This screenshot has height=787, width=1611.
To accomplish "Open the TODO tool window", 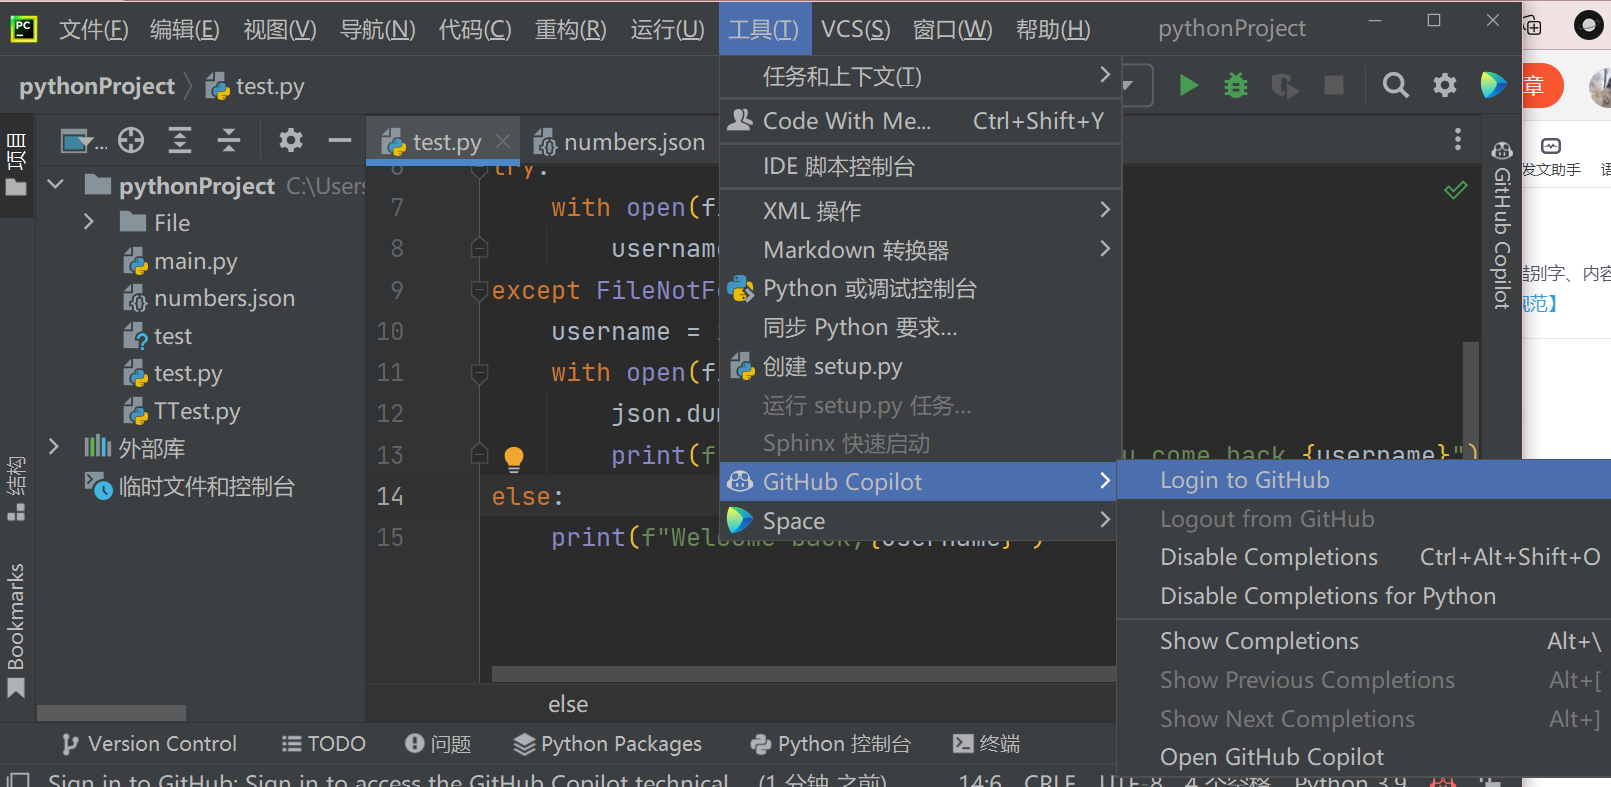I will [x=323, y=743].
